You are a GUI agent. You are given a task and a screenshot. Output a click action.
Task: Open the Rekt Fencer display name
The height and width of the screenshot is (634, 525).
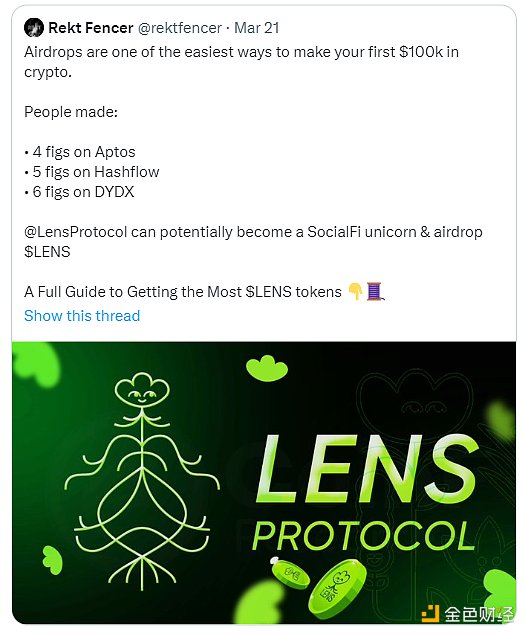click(x=91, y=28)
